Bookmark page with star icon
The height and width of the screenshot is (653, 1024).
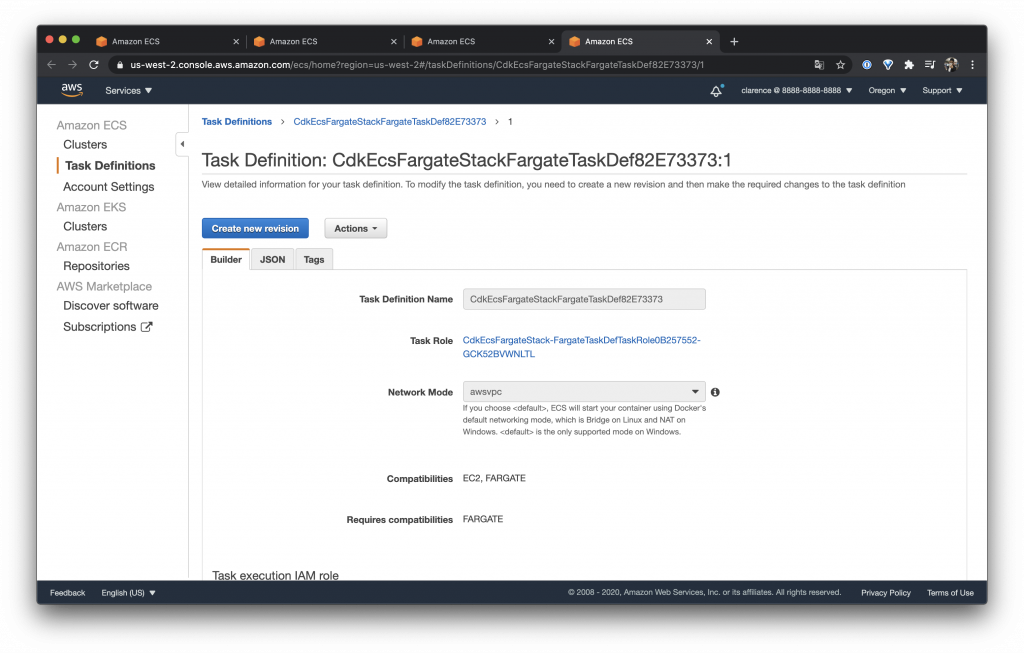click(x=840, y=65)
